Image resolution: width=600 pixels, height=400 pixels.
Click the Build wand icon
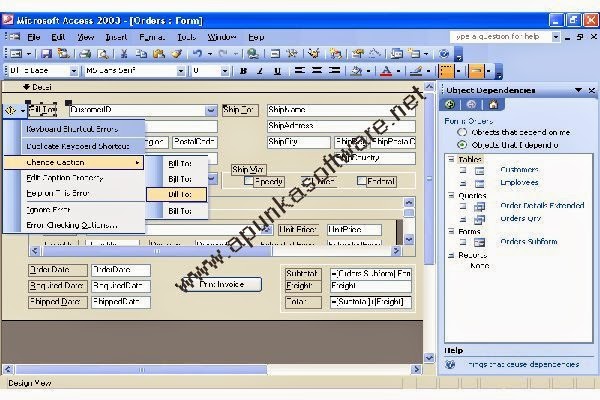coord(374,54)
